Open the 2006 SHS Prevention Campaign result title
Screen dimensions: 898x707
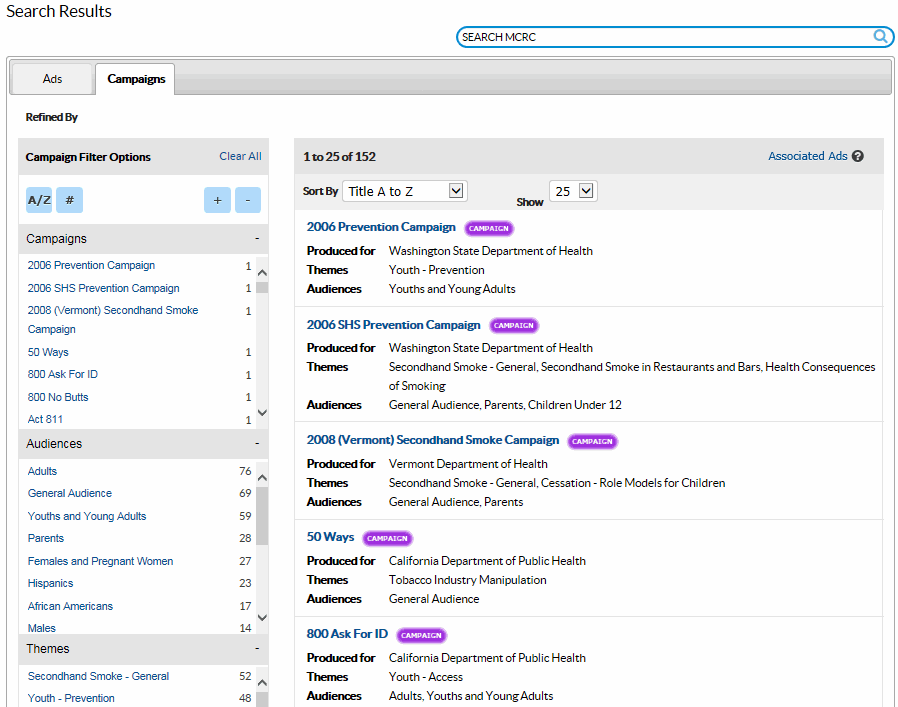(x=393, y=325)
